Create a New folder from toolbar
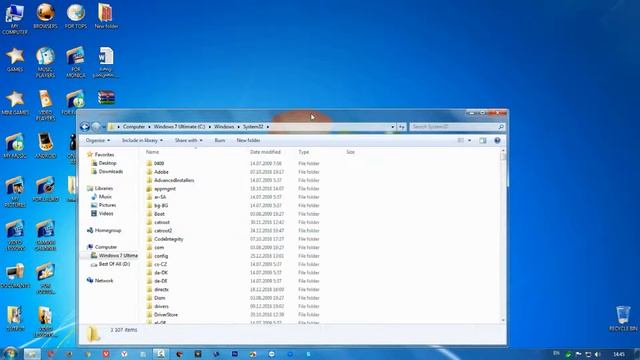The image size is (640, 360). (248, 140)
